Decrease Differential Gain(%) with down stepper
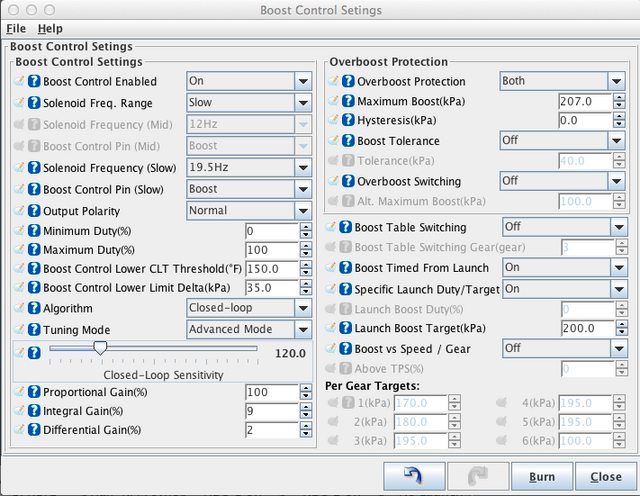 (x=306, y=434)
